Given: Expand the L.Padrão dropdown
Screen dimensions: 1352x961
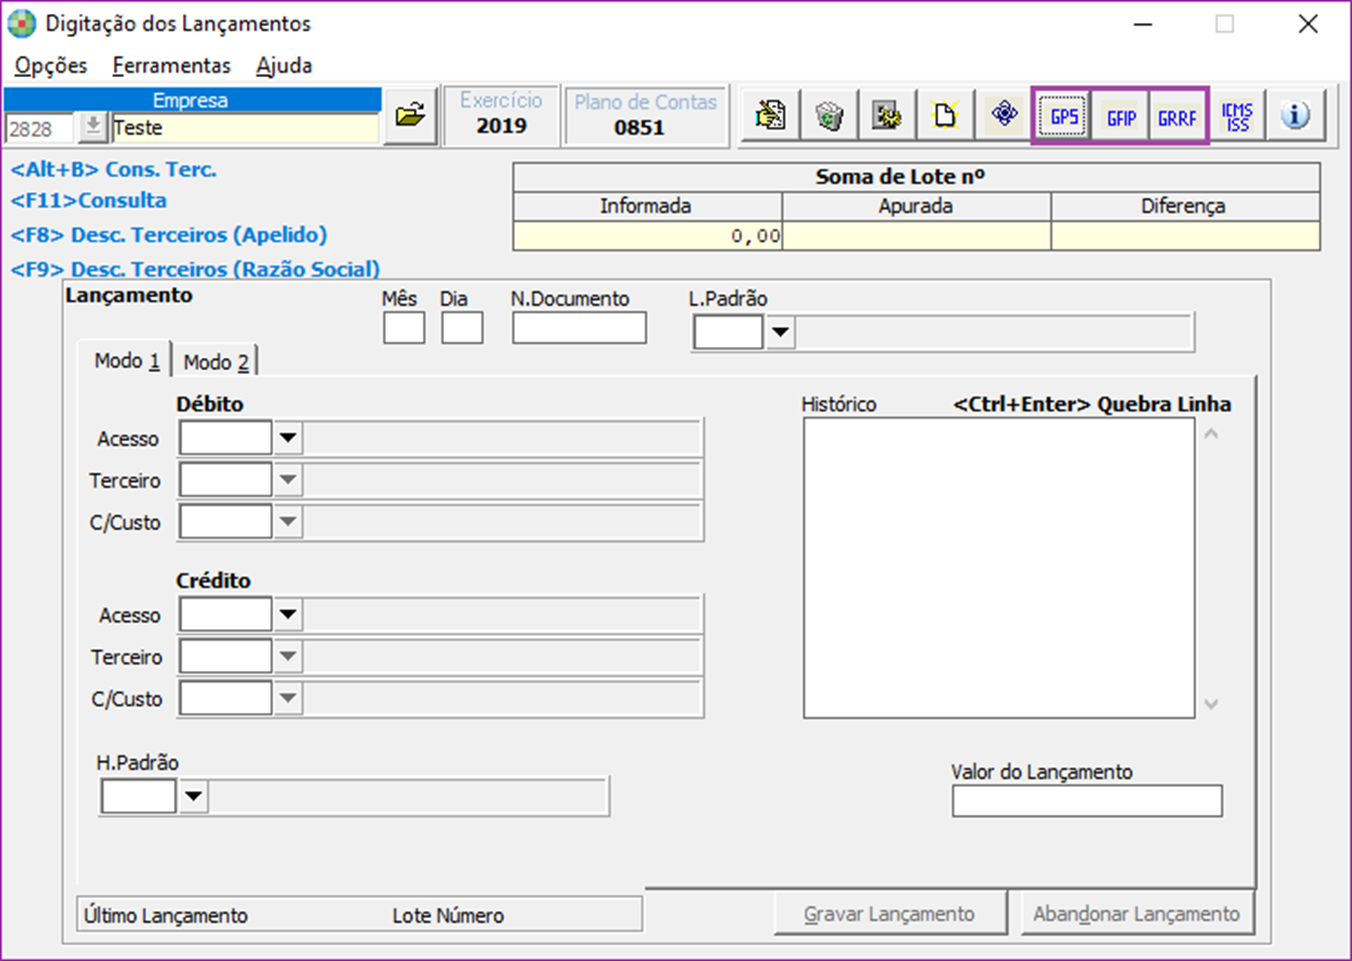Looking at the screenshot, I should coord(780,332).
